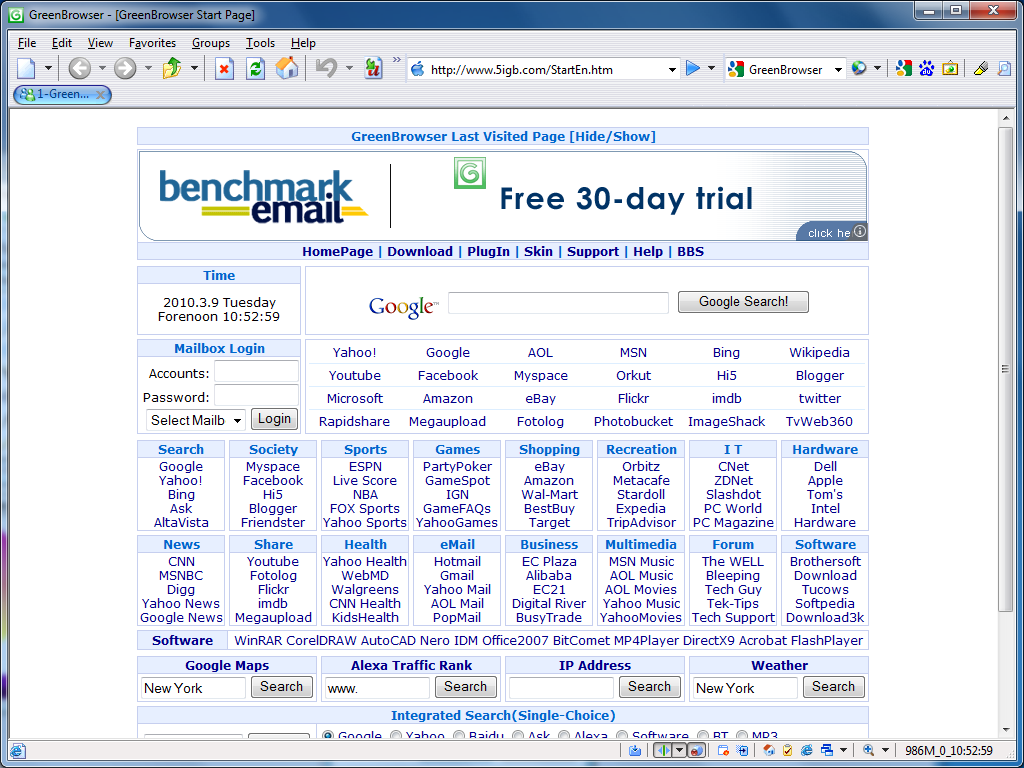The height and width of the screenshot is (768, 1024).
Task: Select the MP3 search option
Action: click(x=742, y=736)
